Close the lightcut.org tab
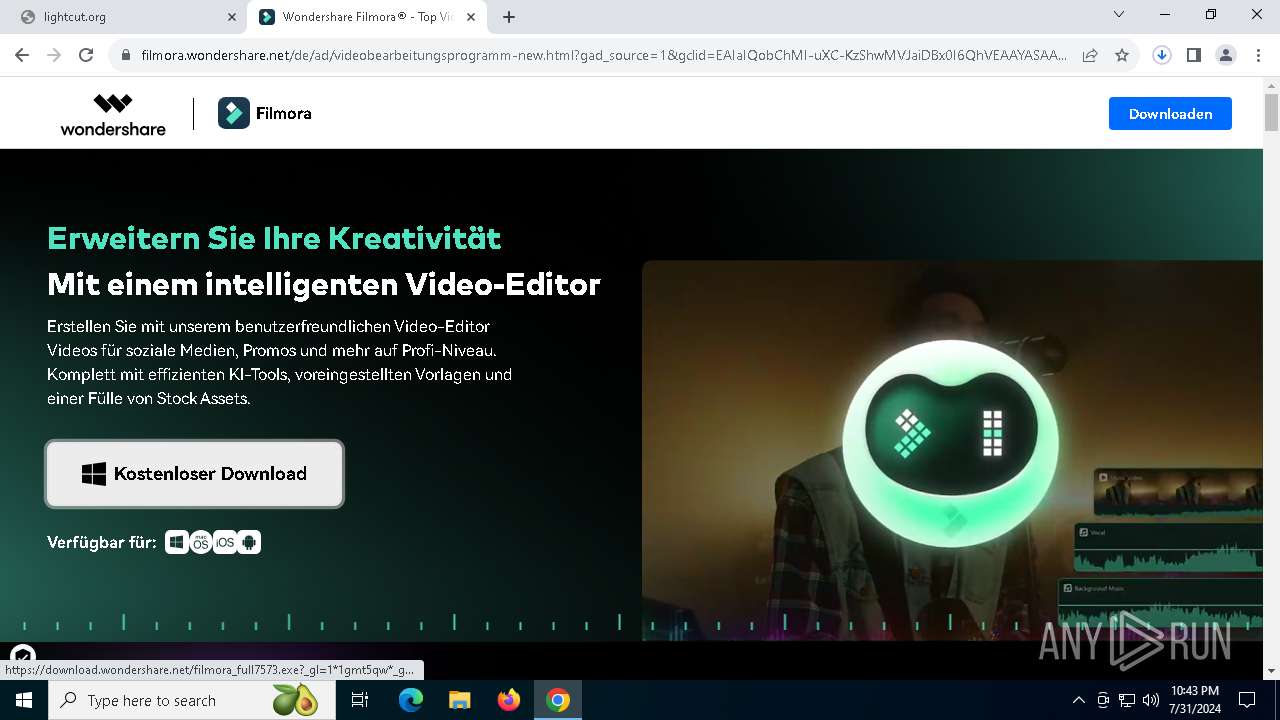 click(x=232, y=17)
